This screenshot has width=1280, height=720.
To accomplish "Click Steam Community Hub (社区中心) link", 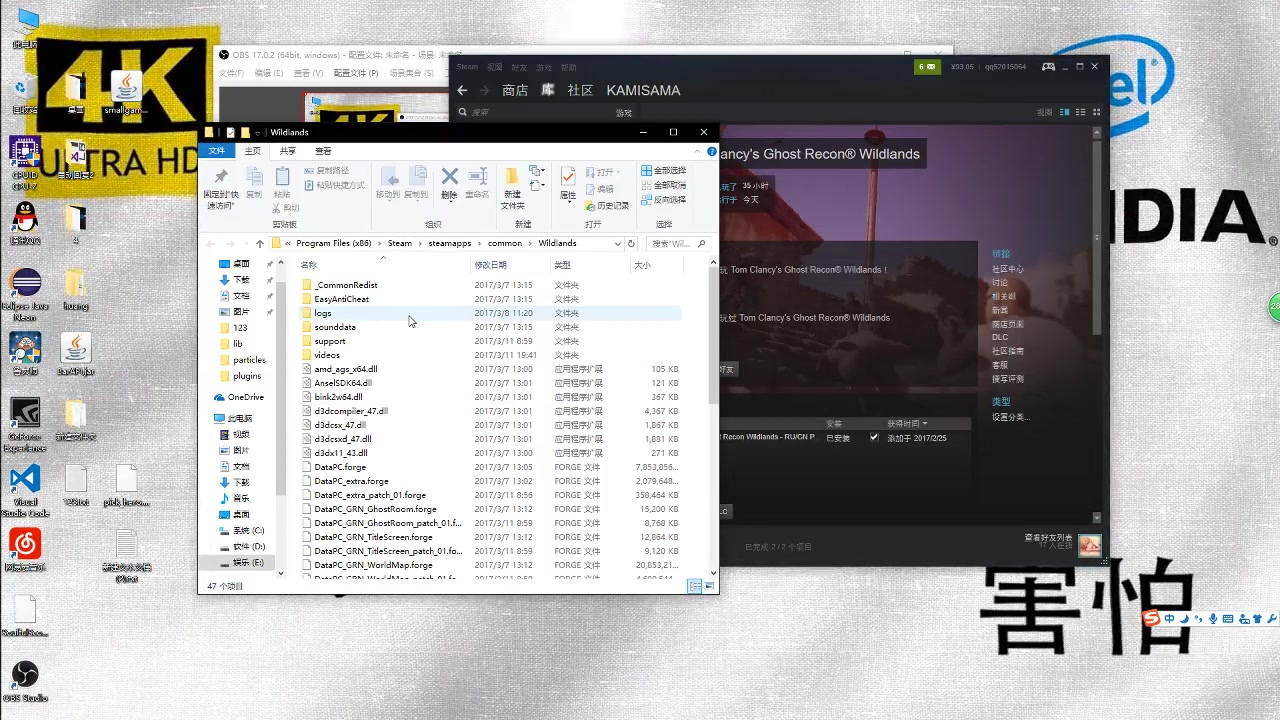I will click(1007, 269).
